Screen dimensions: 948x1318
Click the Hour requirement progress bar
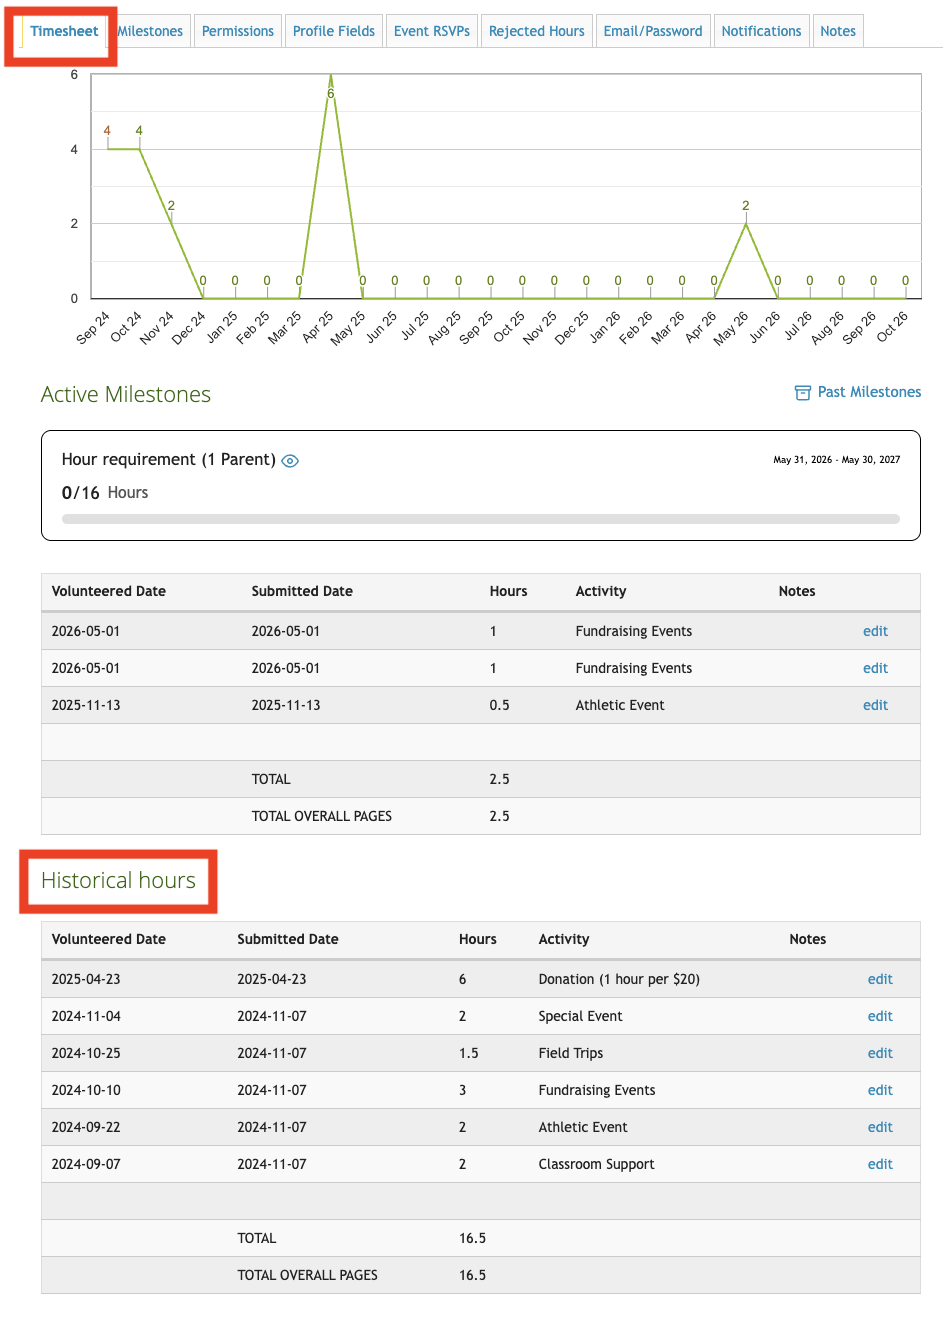pyautogui.click(x=481, y=519)
